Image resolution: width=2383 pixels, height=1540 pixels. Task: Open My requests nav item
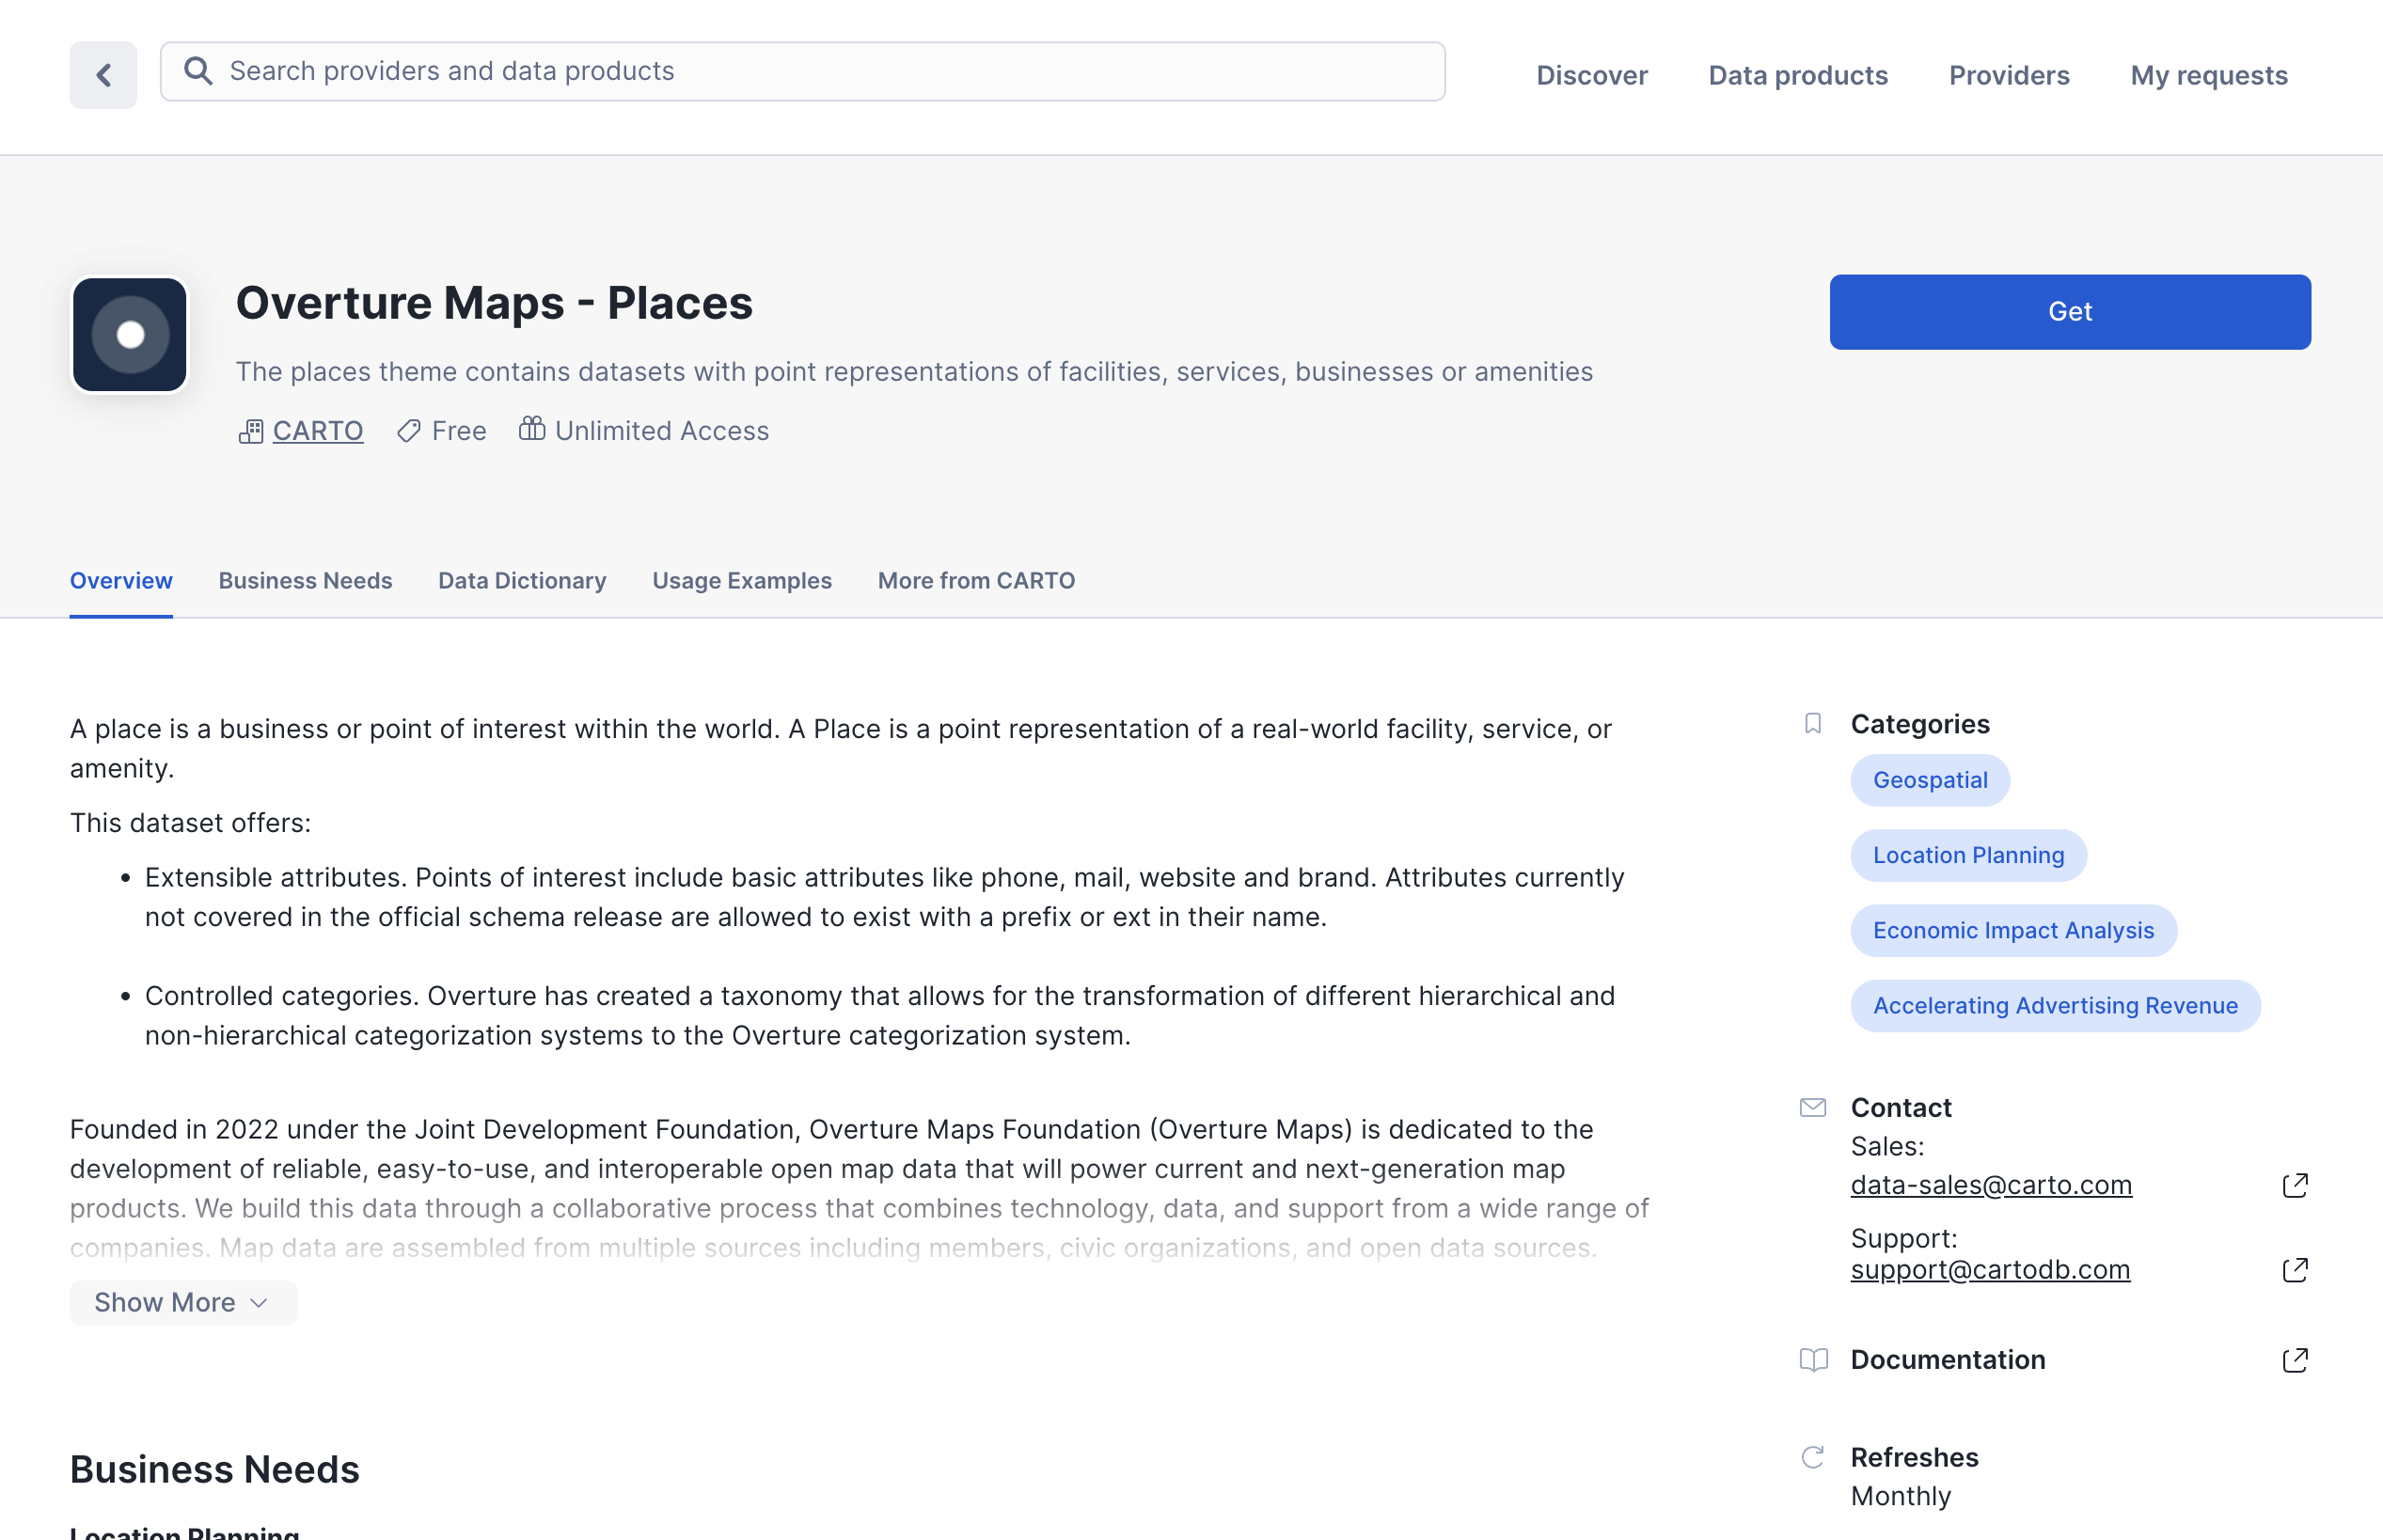pos(2209,75)
